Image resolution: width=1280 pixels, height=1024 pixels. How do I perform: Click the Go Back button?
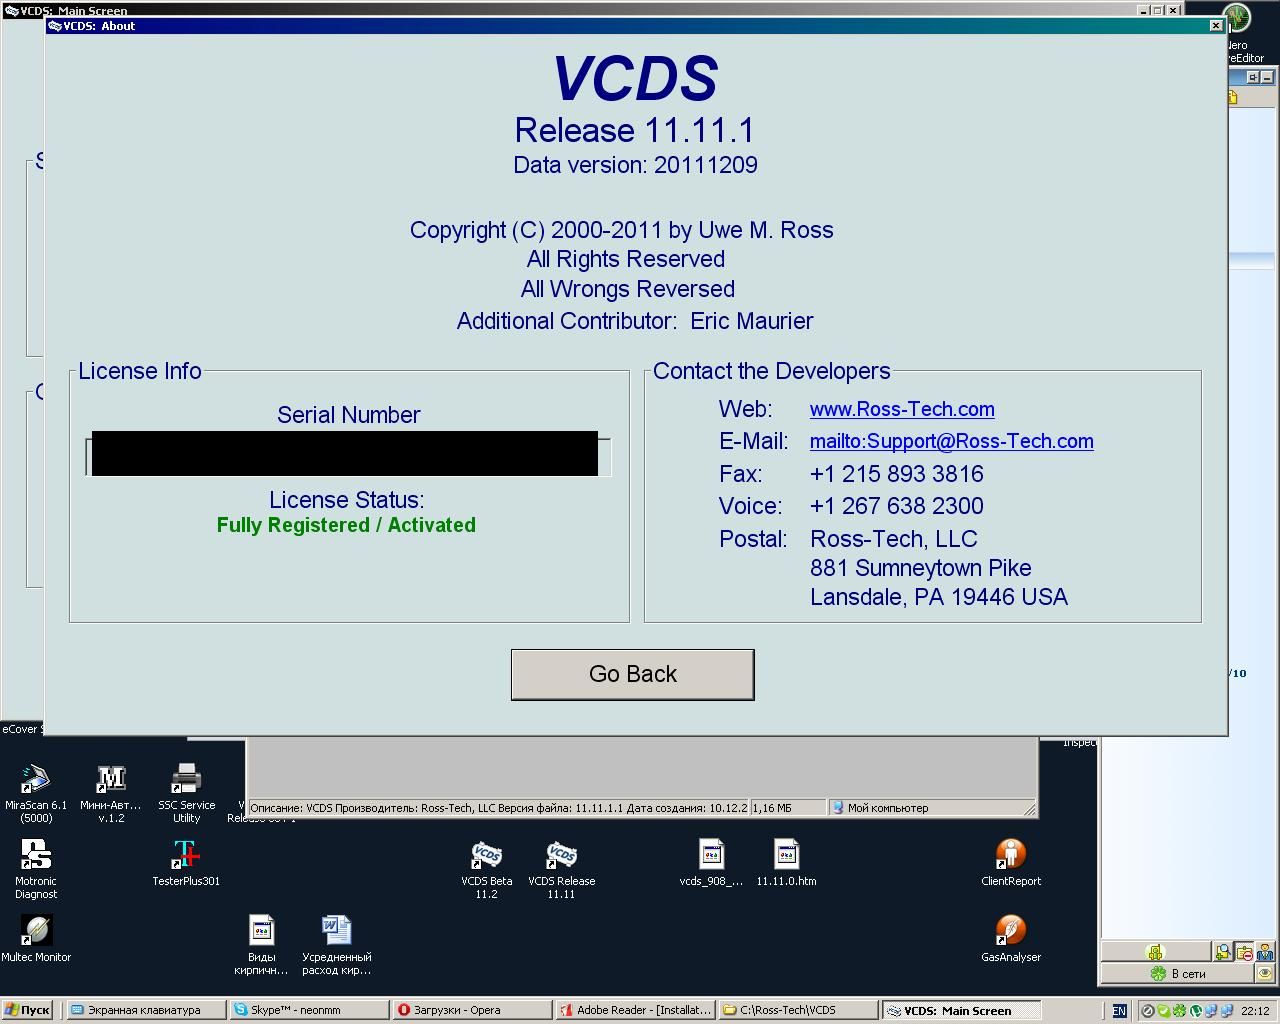632,674
